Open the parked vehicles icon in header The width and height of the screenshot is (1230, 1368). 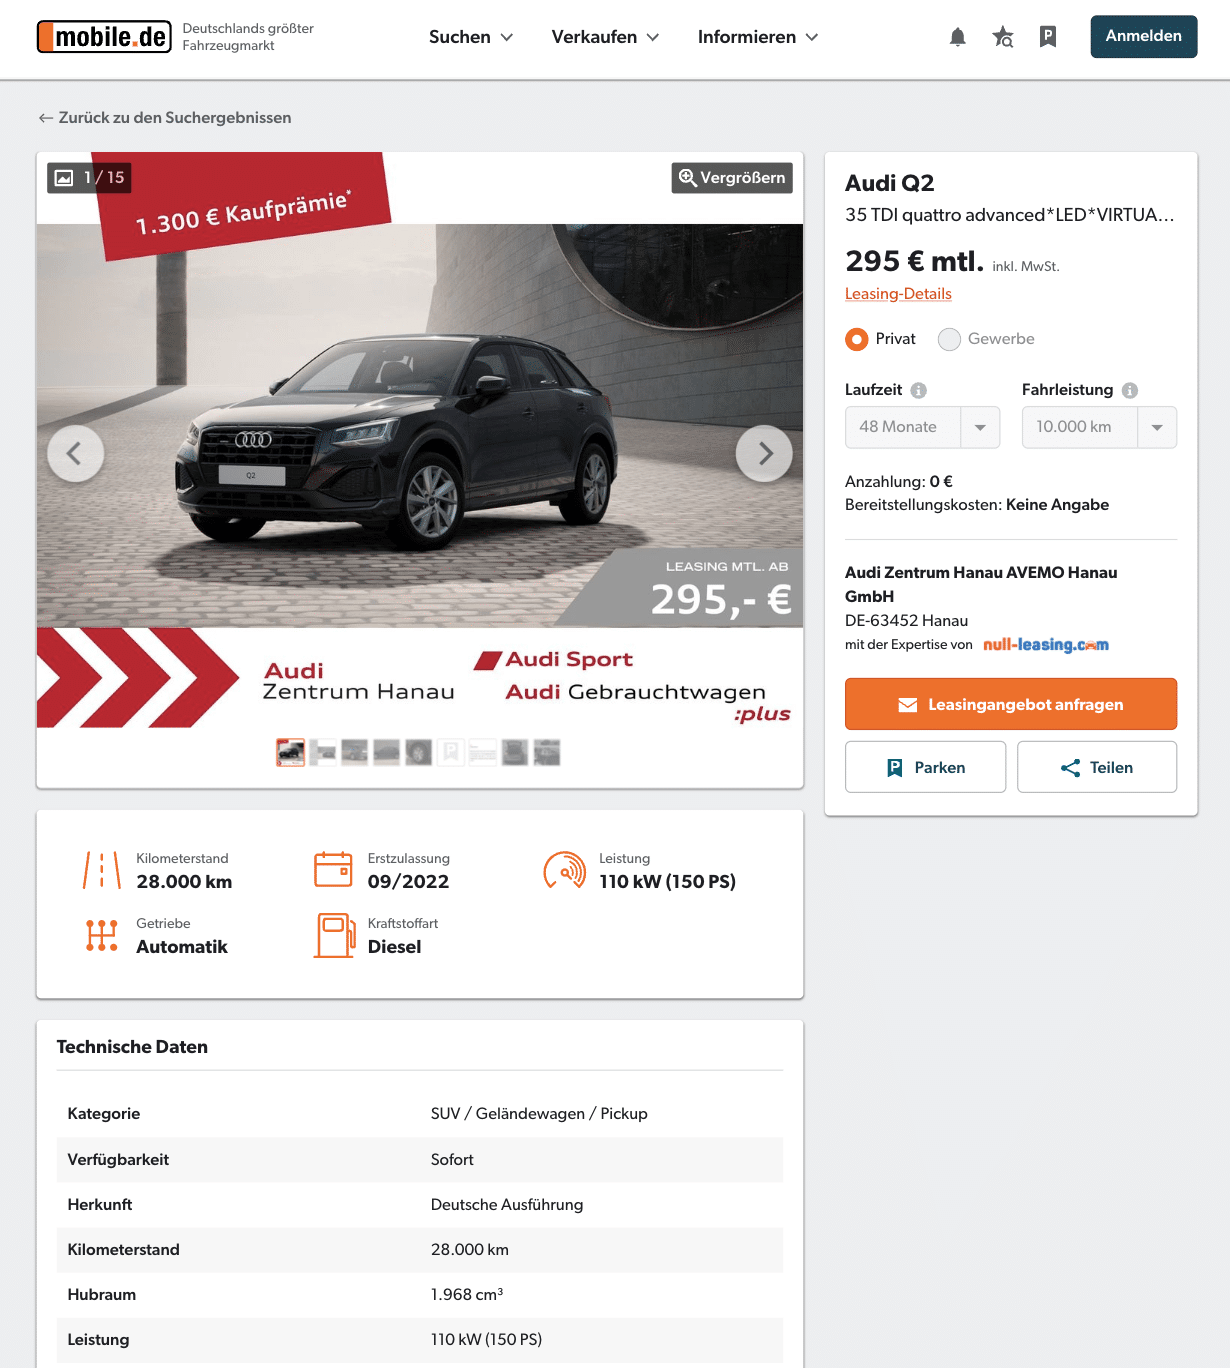[1047, 37]
